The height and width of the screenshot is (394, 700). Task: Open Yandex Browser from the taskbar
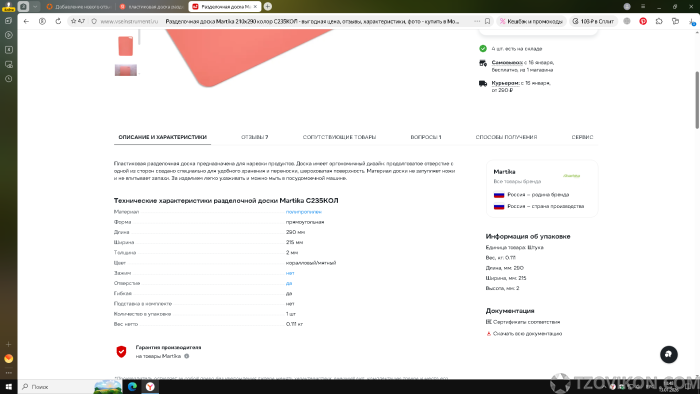(x=150, y=386)
